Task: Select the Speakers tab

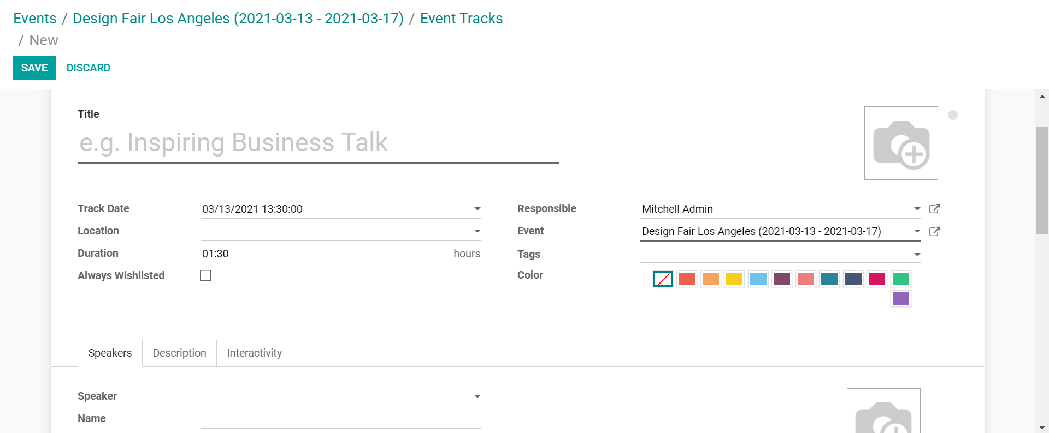Action: 110,353
